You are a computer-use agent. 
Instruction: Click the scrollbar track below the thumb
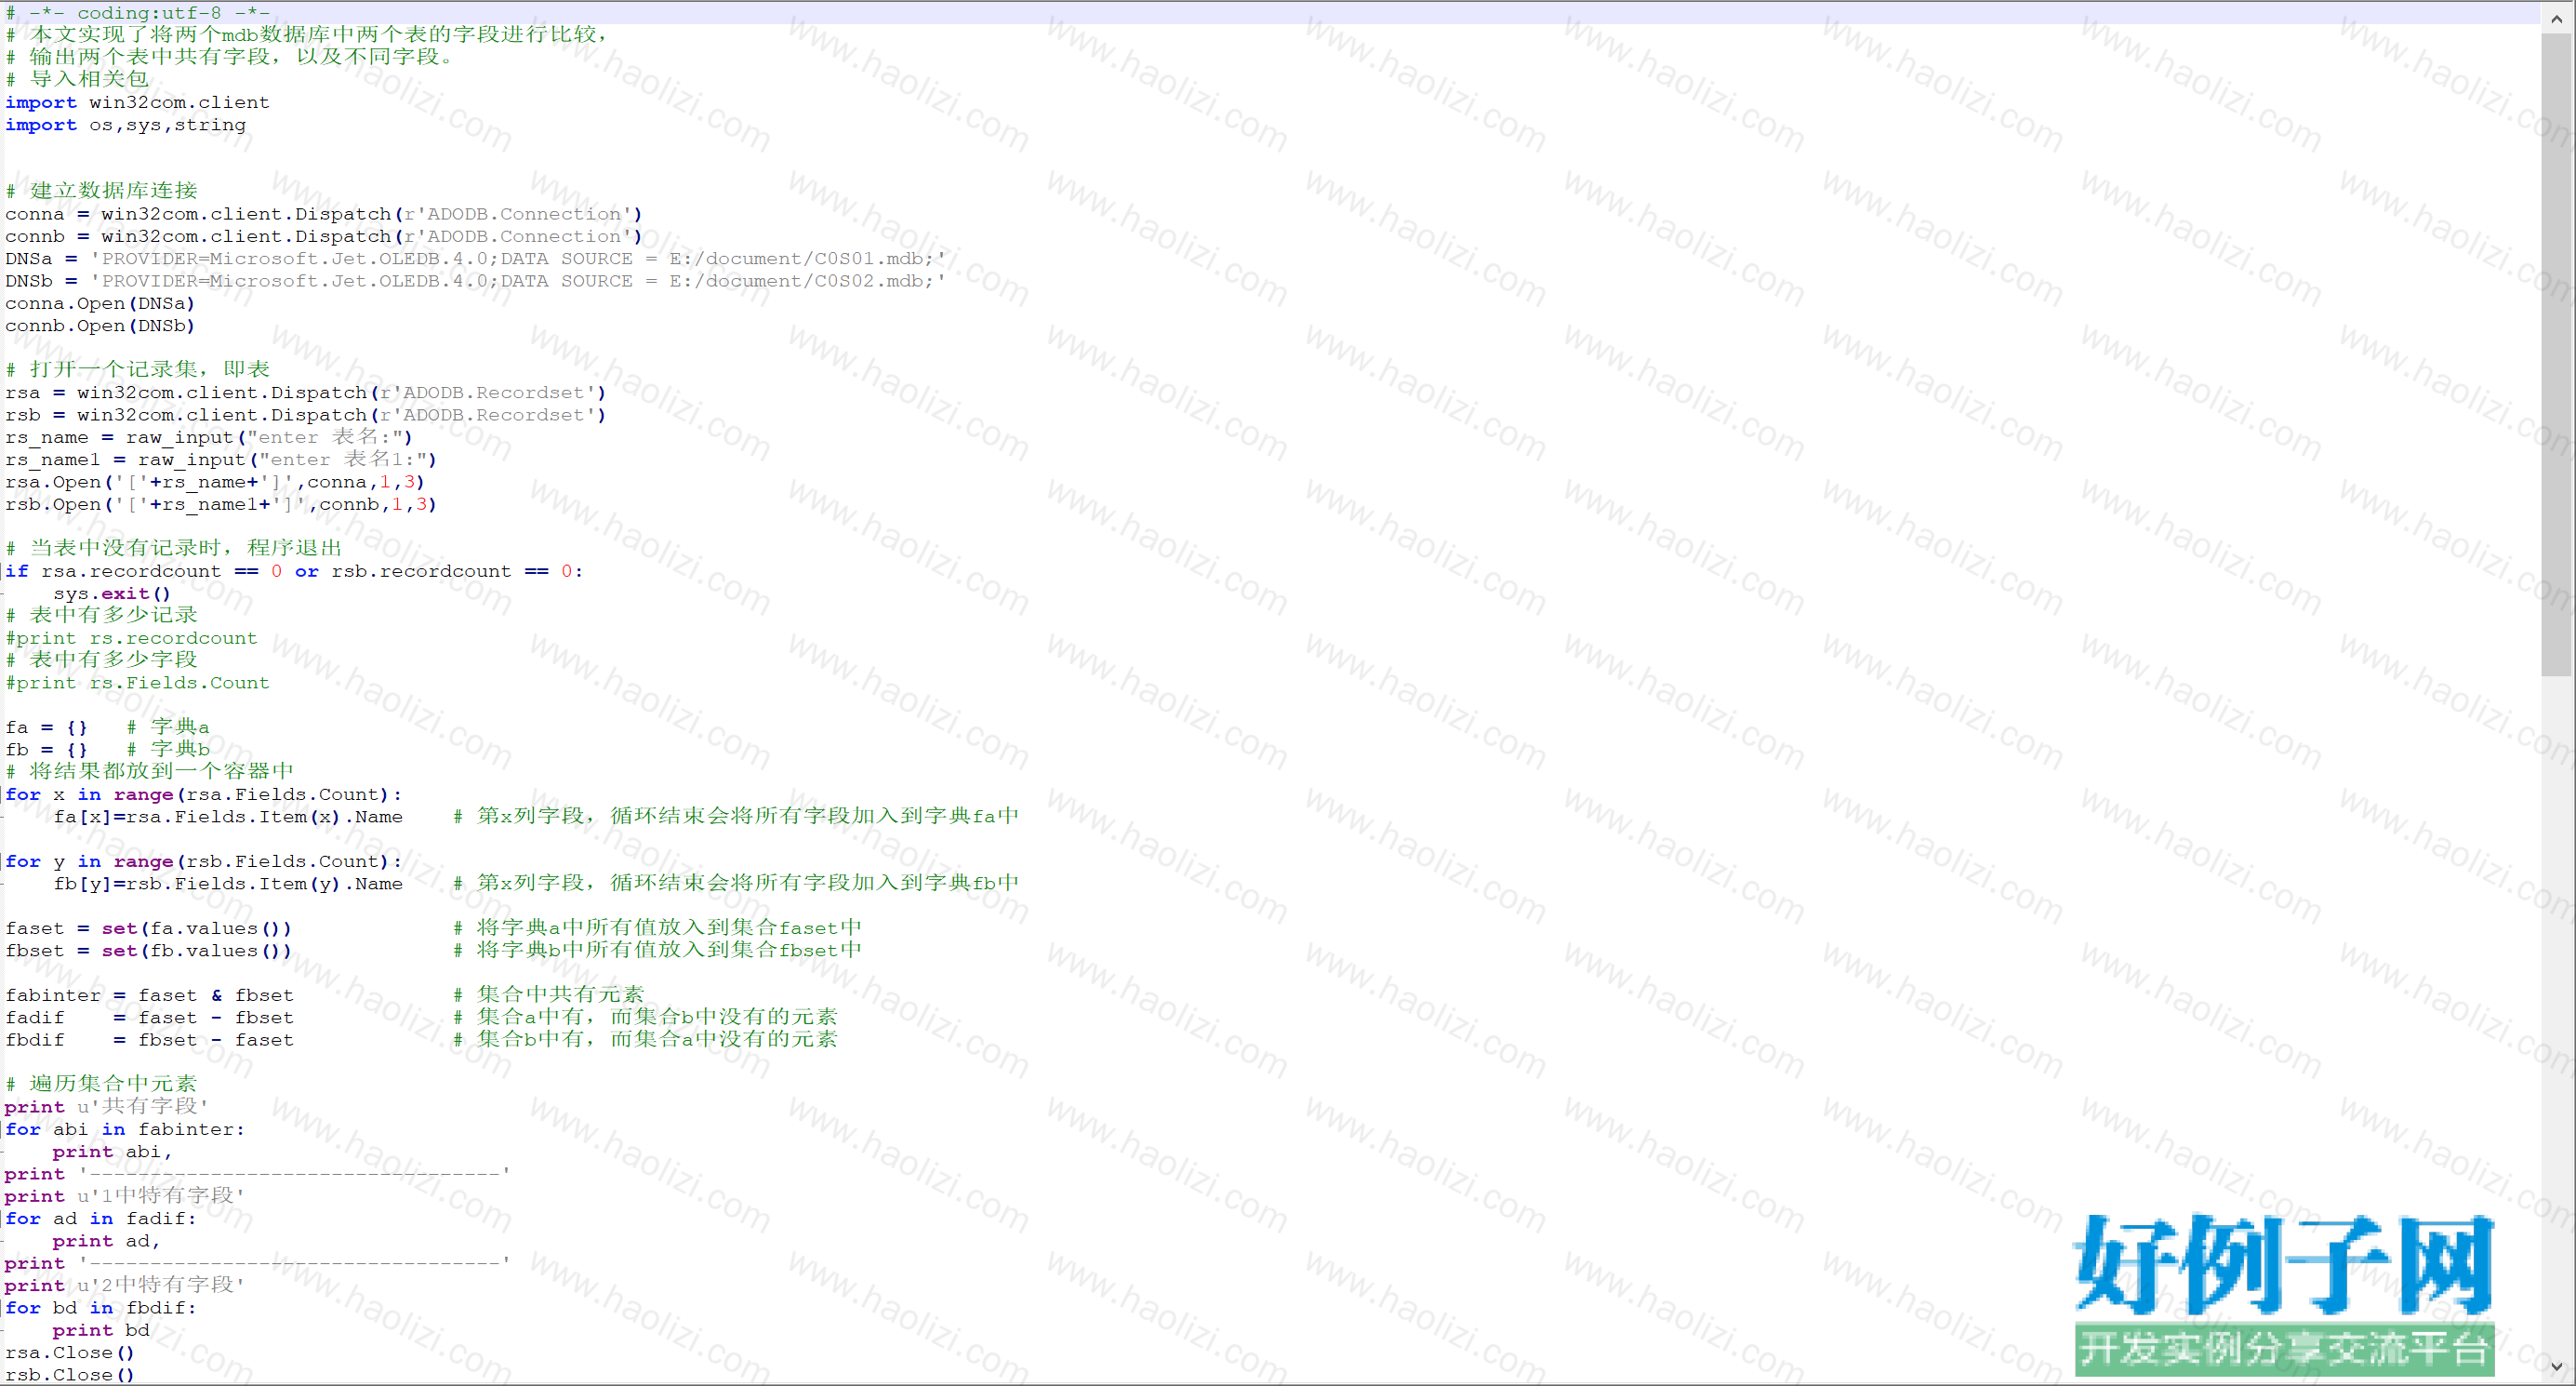click(2557, 1014)
